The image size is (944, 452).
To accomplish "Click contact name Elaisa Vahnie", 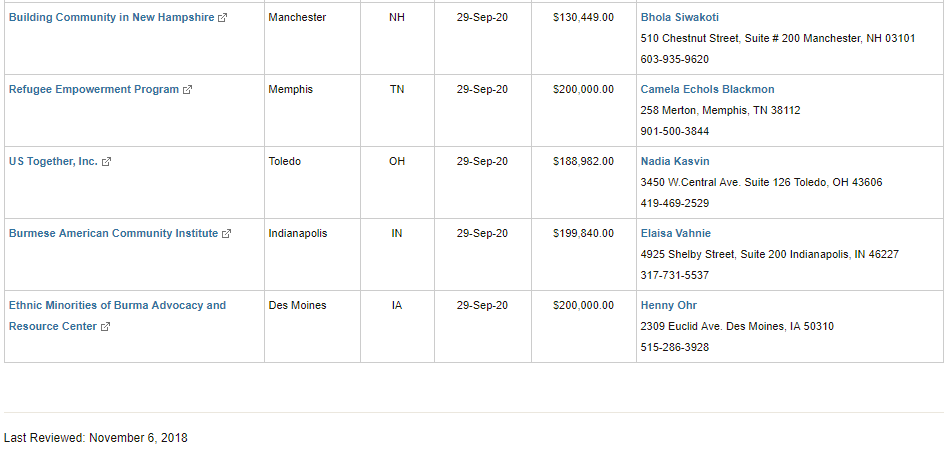I will pyautogui.click(x=675, y=234).
